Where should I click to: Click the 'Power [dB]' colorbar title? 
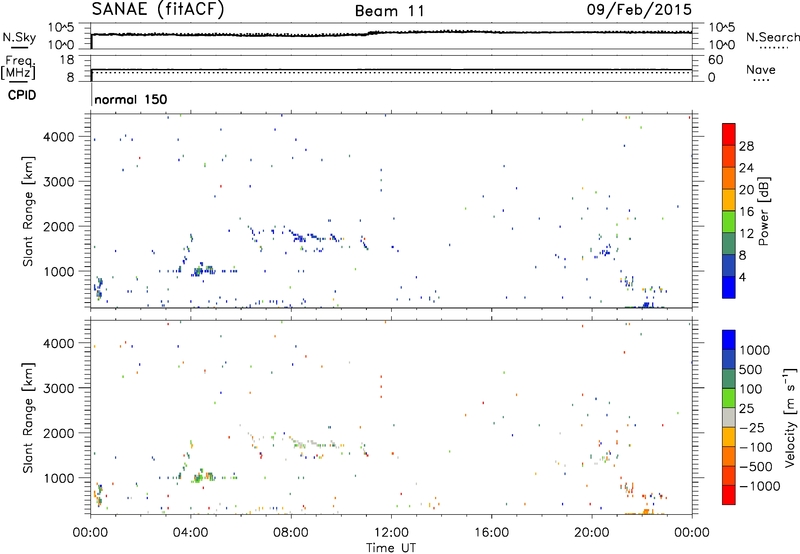click(x=764, y=211)
